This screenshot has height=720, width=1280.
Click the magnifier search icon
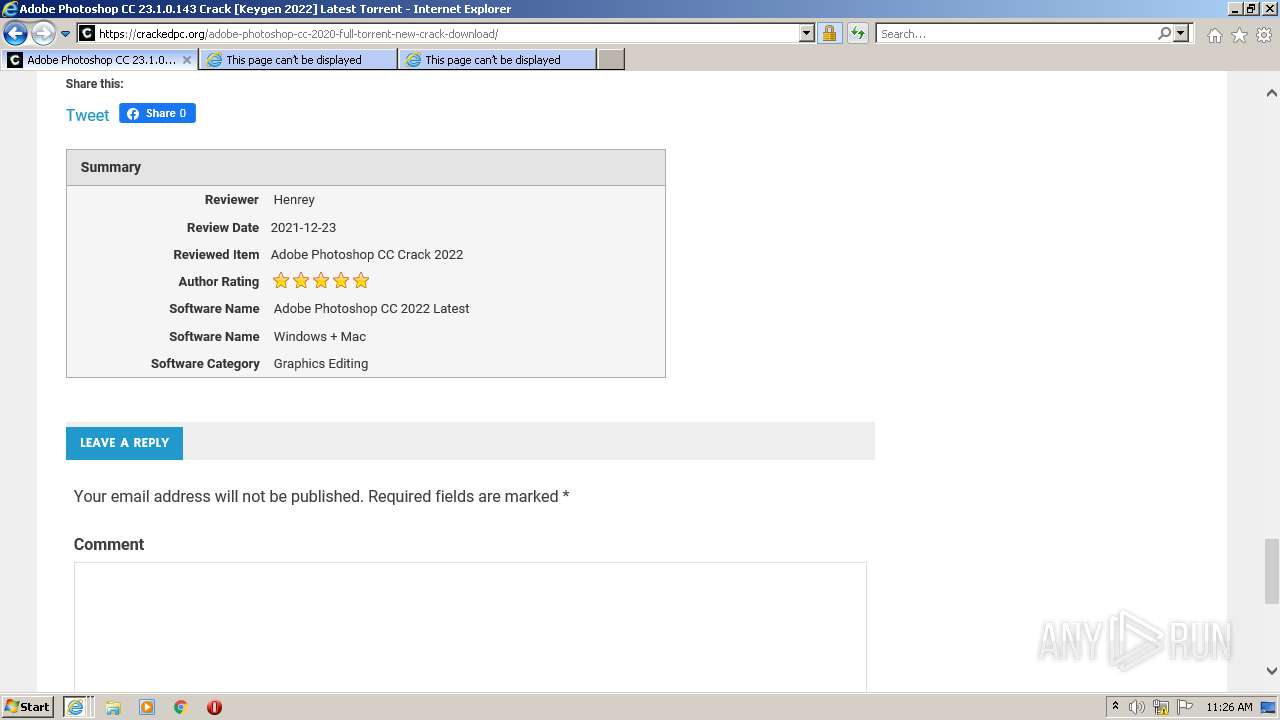[1164, 34]
